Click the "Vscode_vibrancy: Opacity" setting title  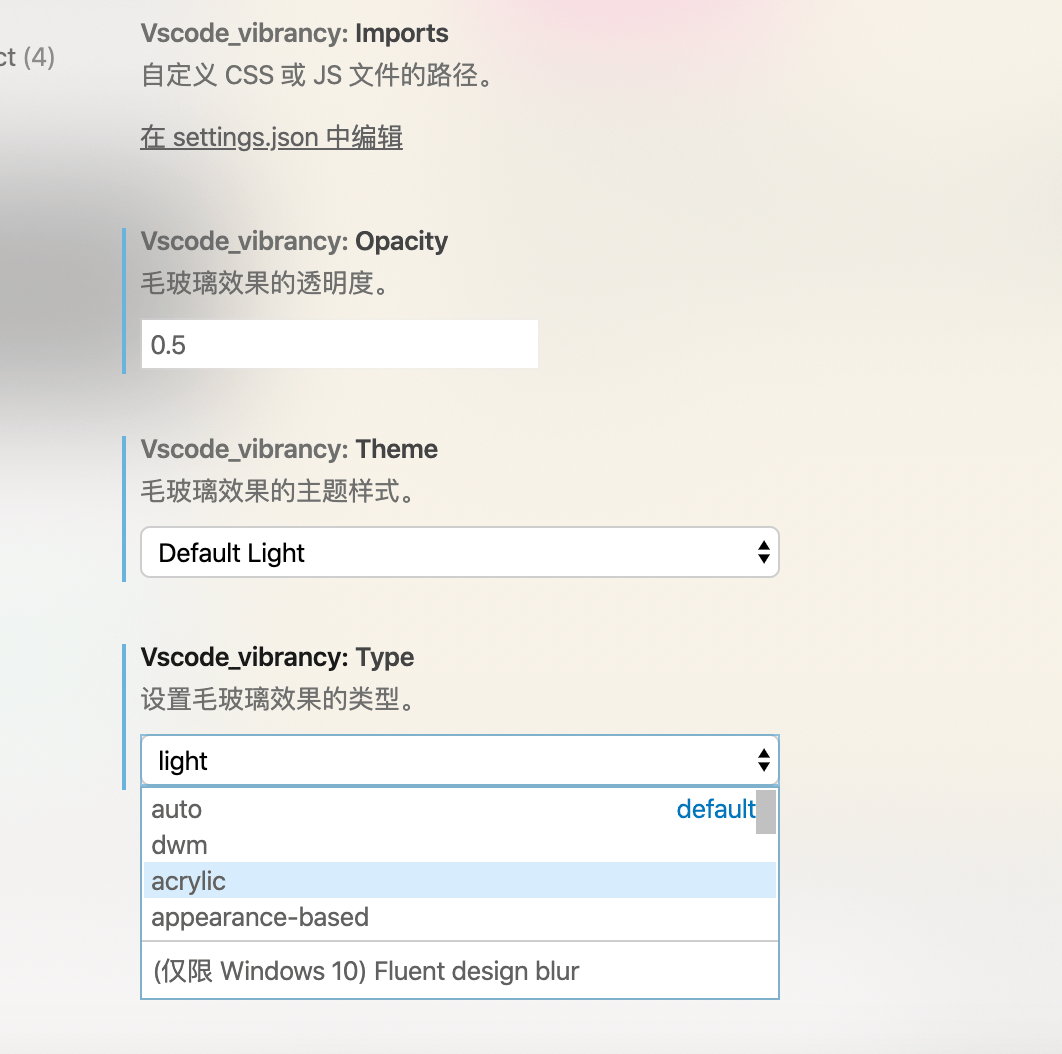click(294, 241)
